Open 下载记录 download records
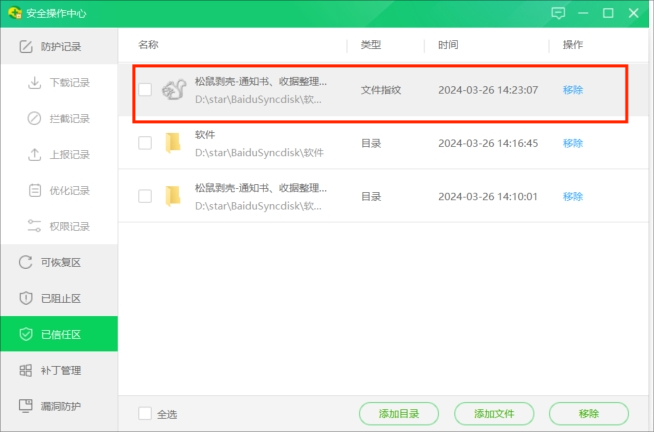This screenshot has height=432, width=654. [69, 82]
